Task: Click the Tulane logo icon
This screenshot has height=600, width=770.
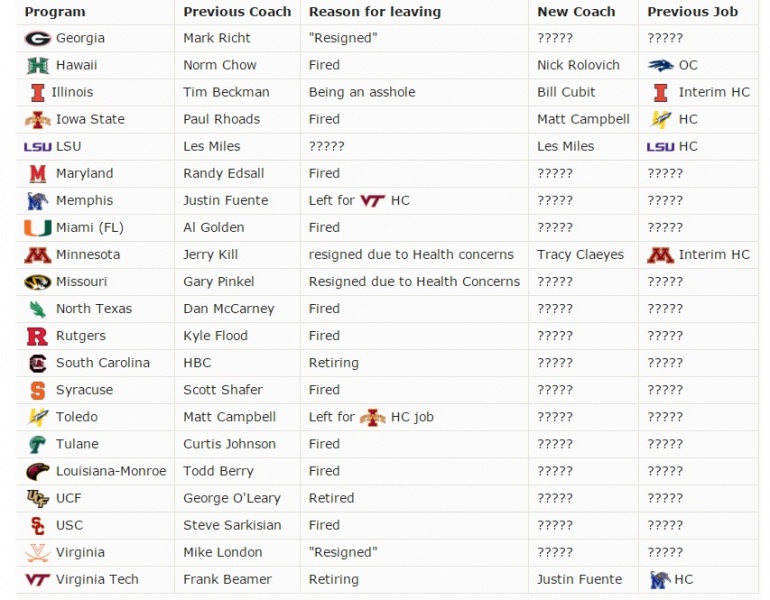Action: (38, 444)
